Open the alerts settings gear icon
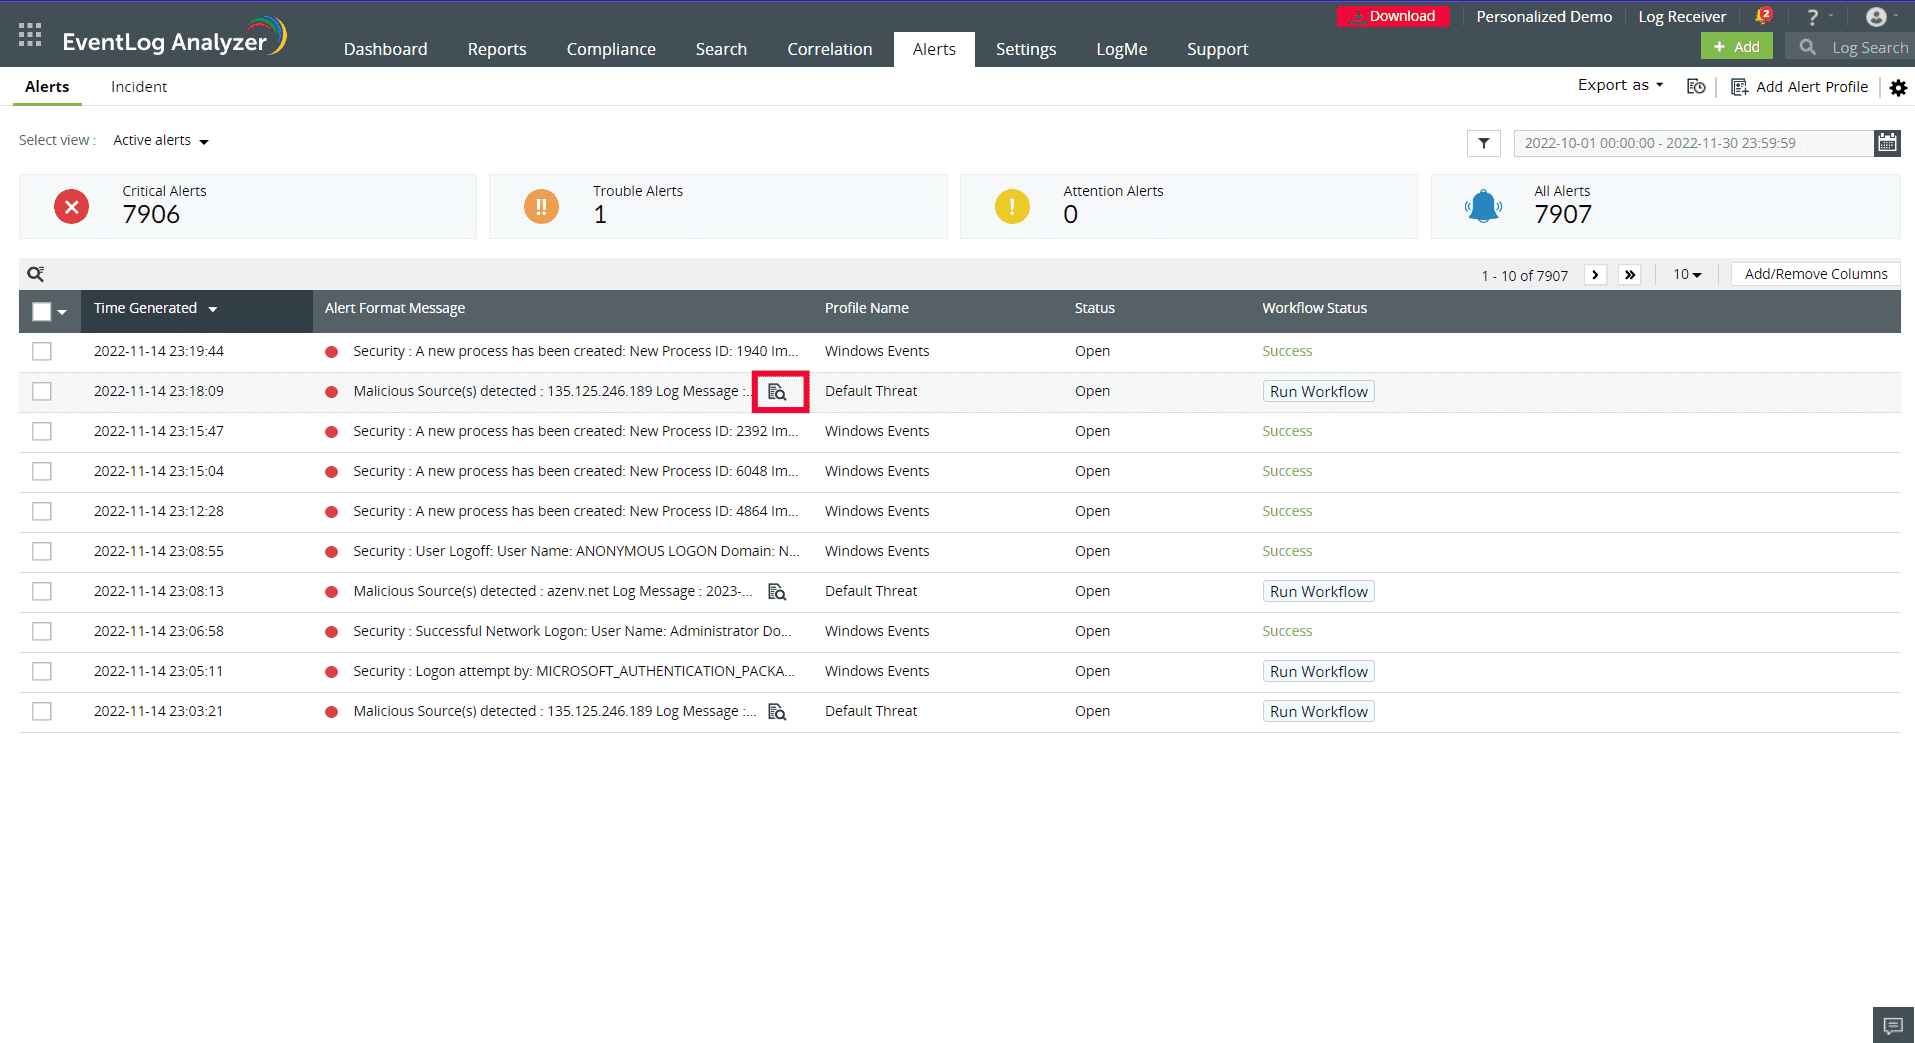This screenshot has width=1915, height=1043. [x=1898, y=88]
